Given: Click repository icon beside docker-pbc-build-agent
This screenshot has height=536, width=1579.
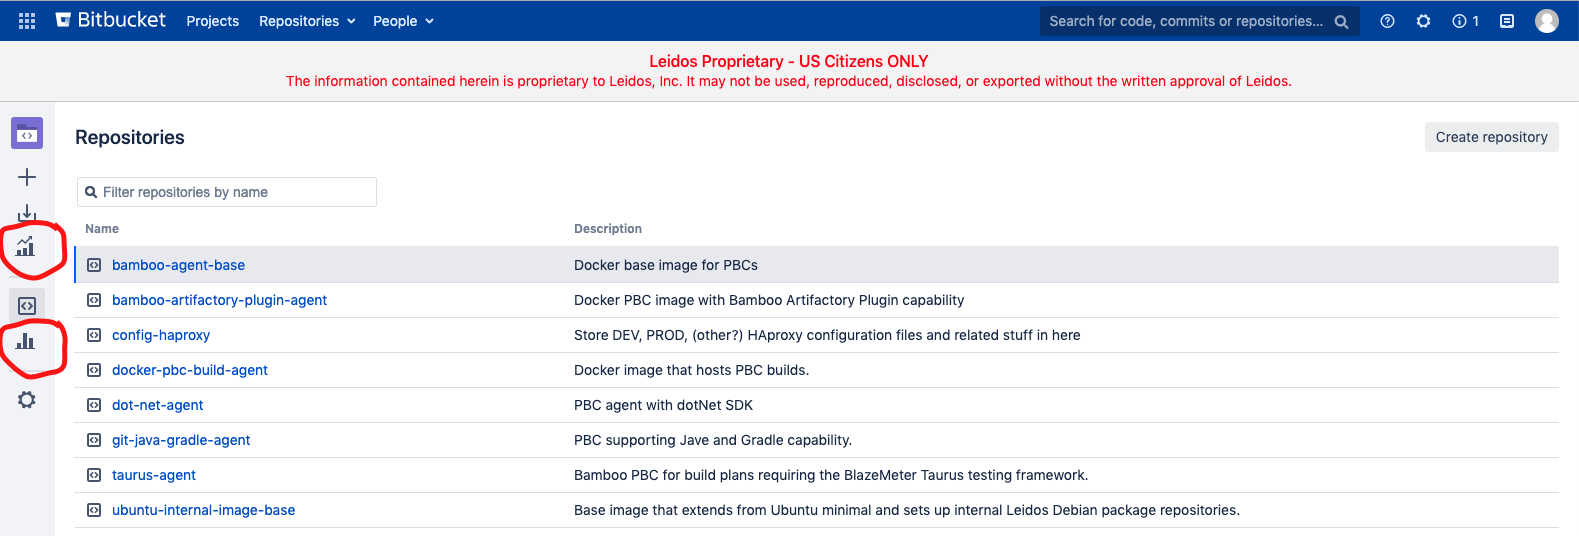Looking at the screenshot, I should click(x=94, y=370).
